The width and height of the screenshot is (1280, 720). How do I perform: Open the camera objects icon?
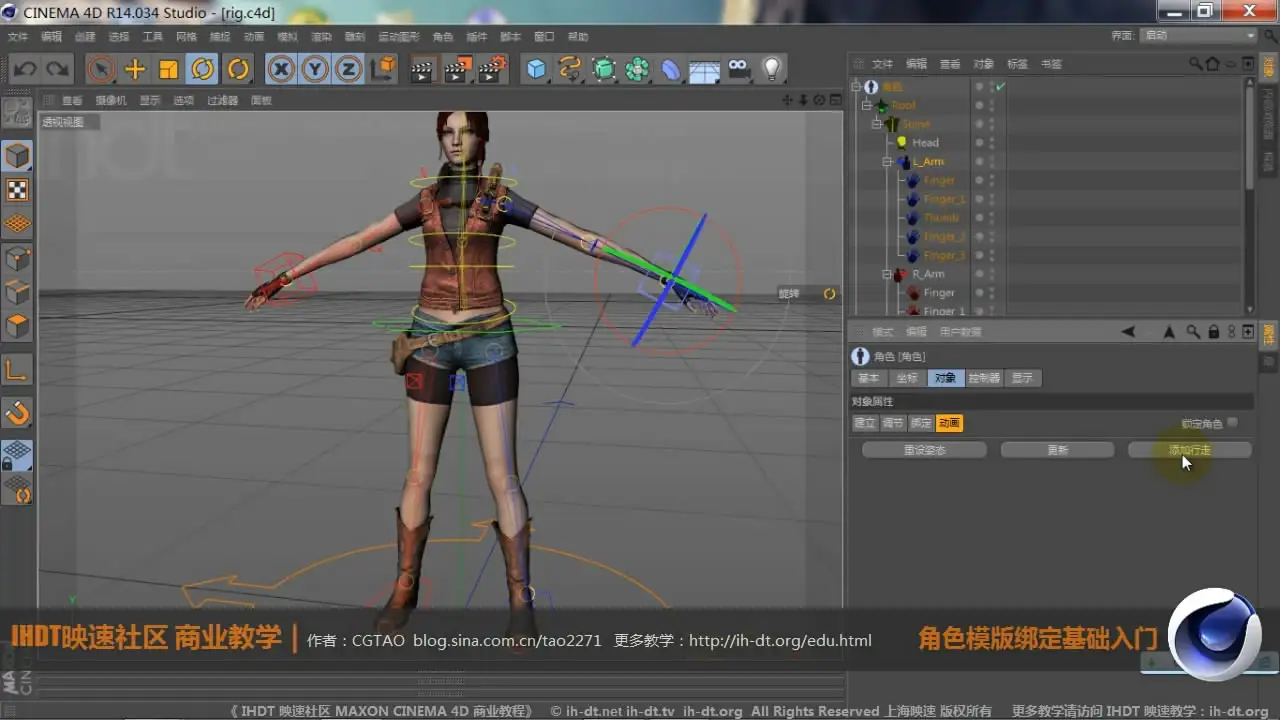coord(738,69)
